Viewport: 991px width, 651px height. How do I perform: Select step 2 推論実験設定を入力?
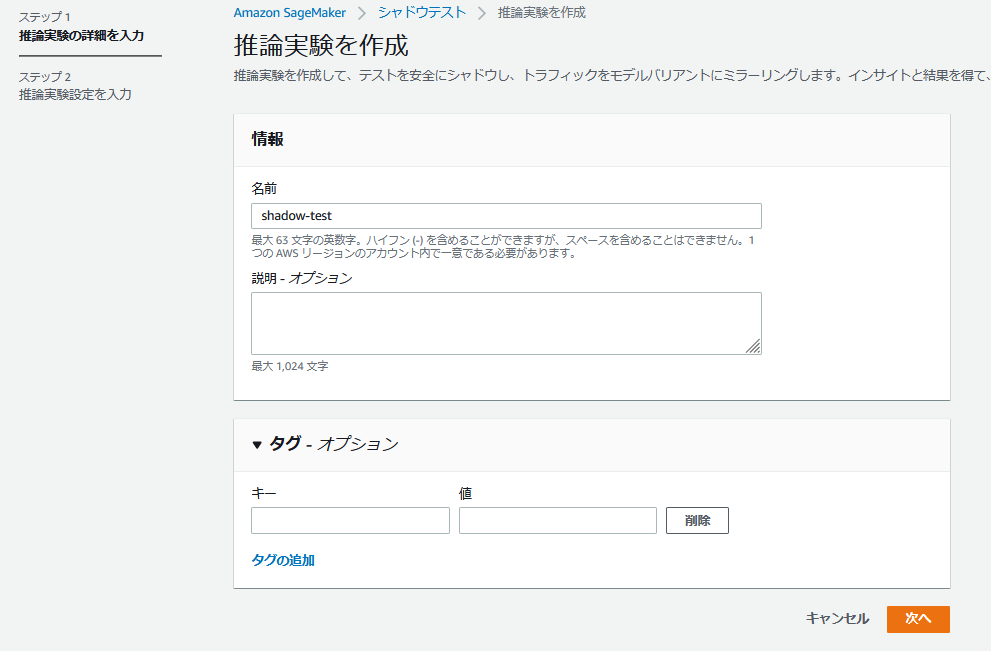[x=75, y=94]
